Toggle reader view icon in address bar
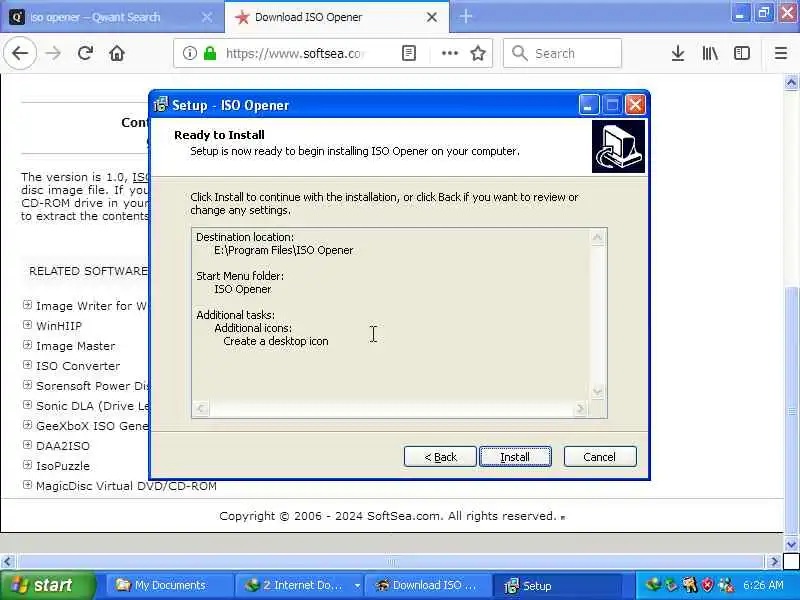 point(409,53)
